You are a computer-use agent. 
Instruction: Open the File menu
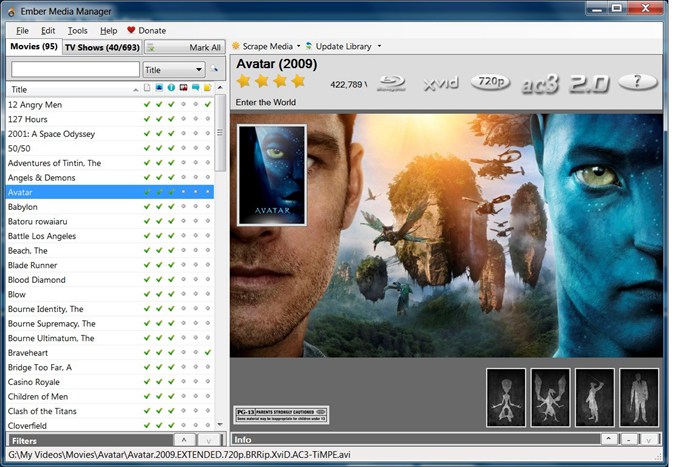22,30
